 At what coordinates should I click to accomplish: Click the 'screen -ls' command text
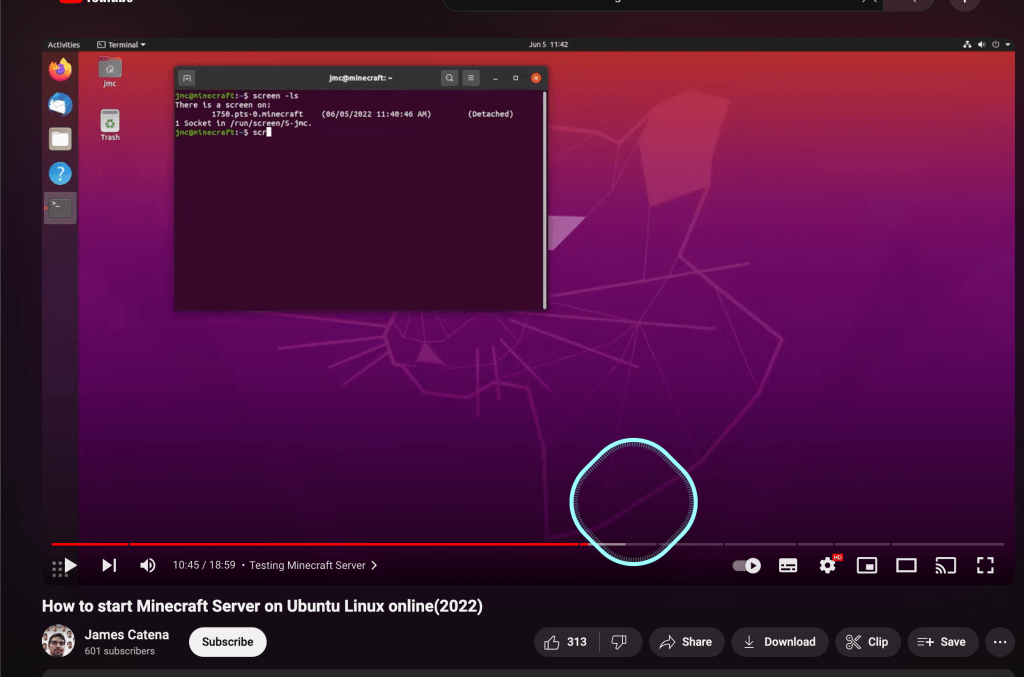[276, 96]
